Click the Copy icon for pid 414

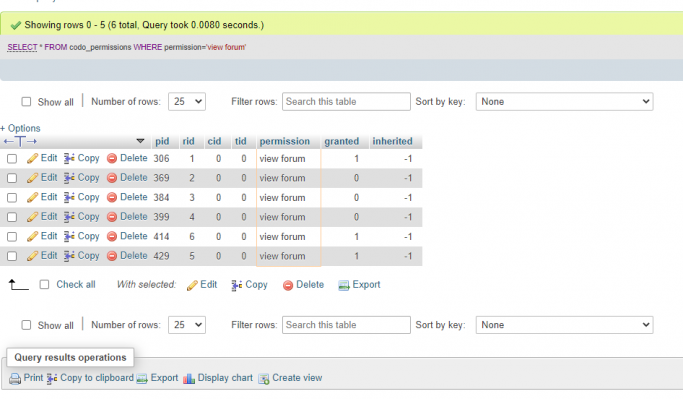coord(69,237)
